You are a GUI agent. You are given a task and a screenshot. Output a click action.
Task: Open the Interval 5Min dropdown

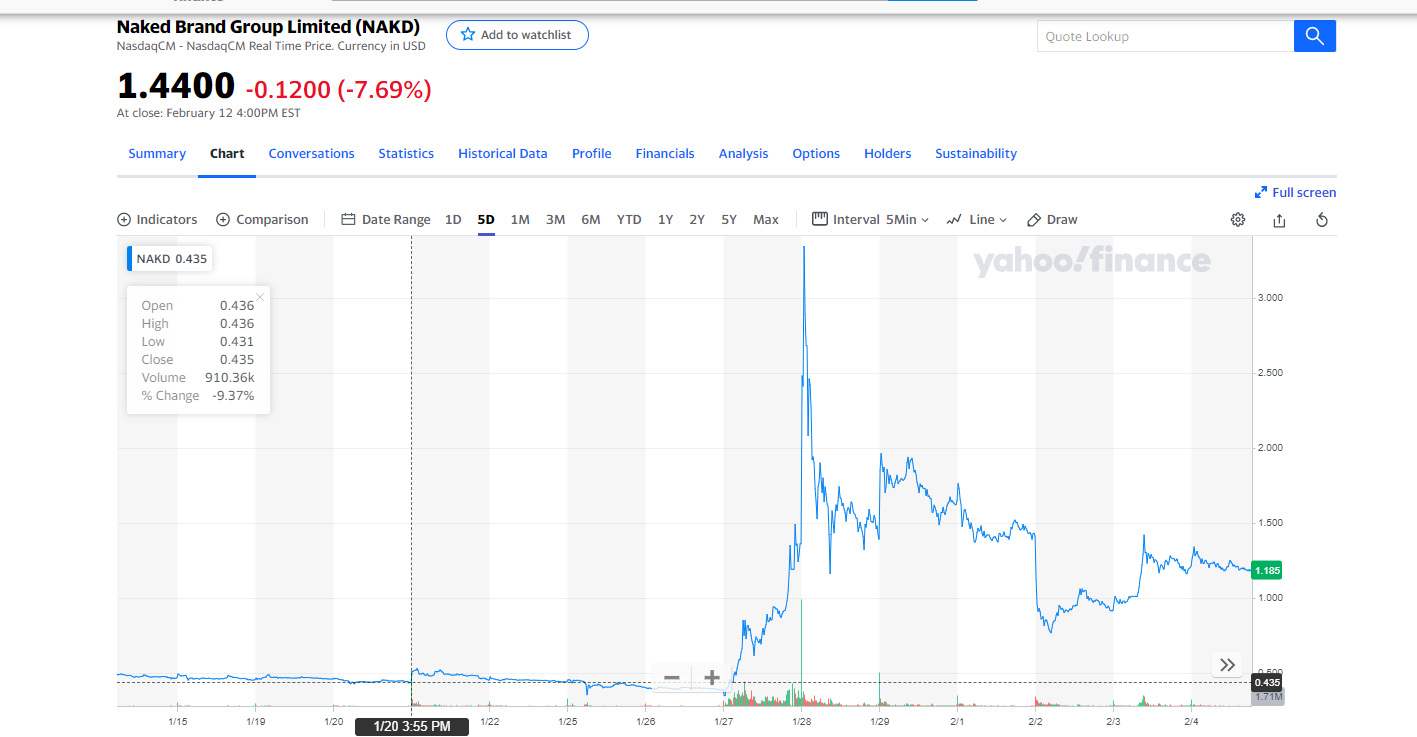coord(871,220)
